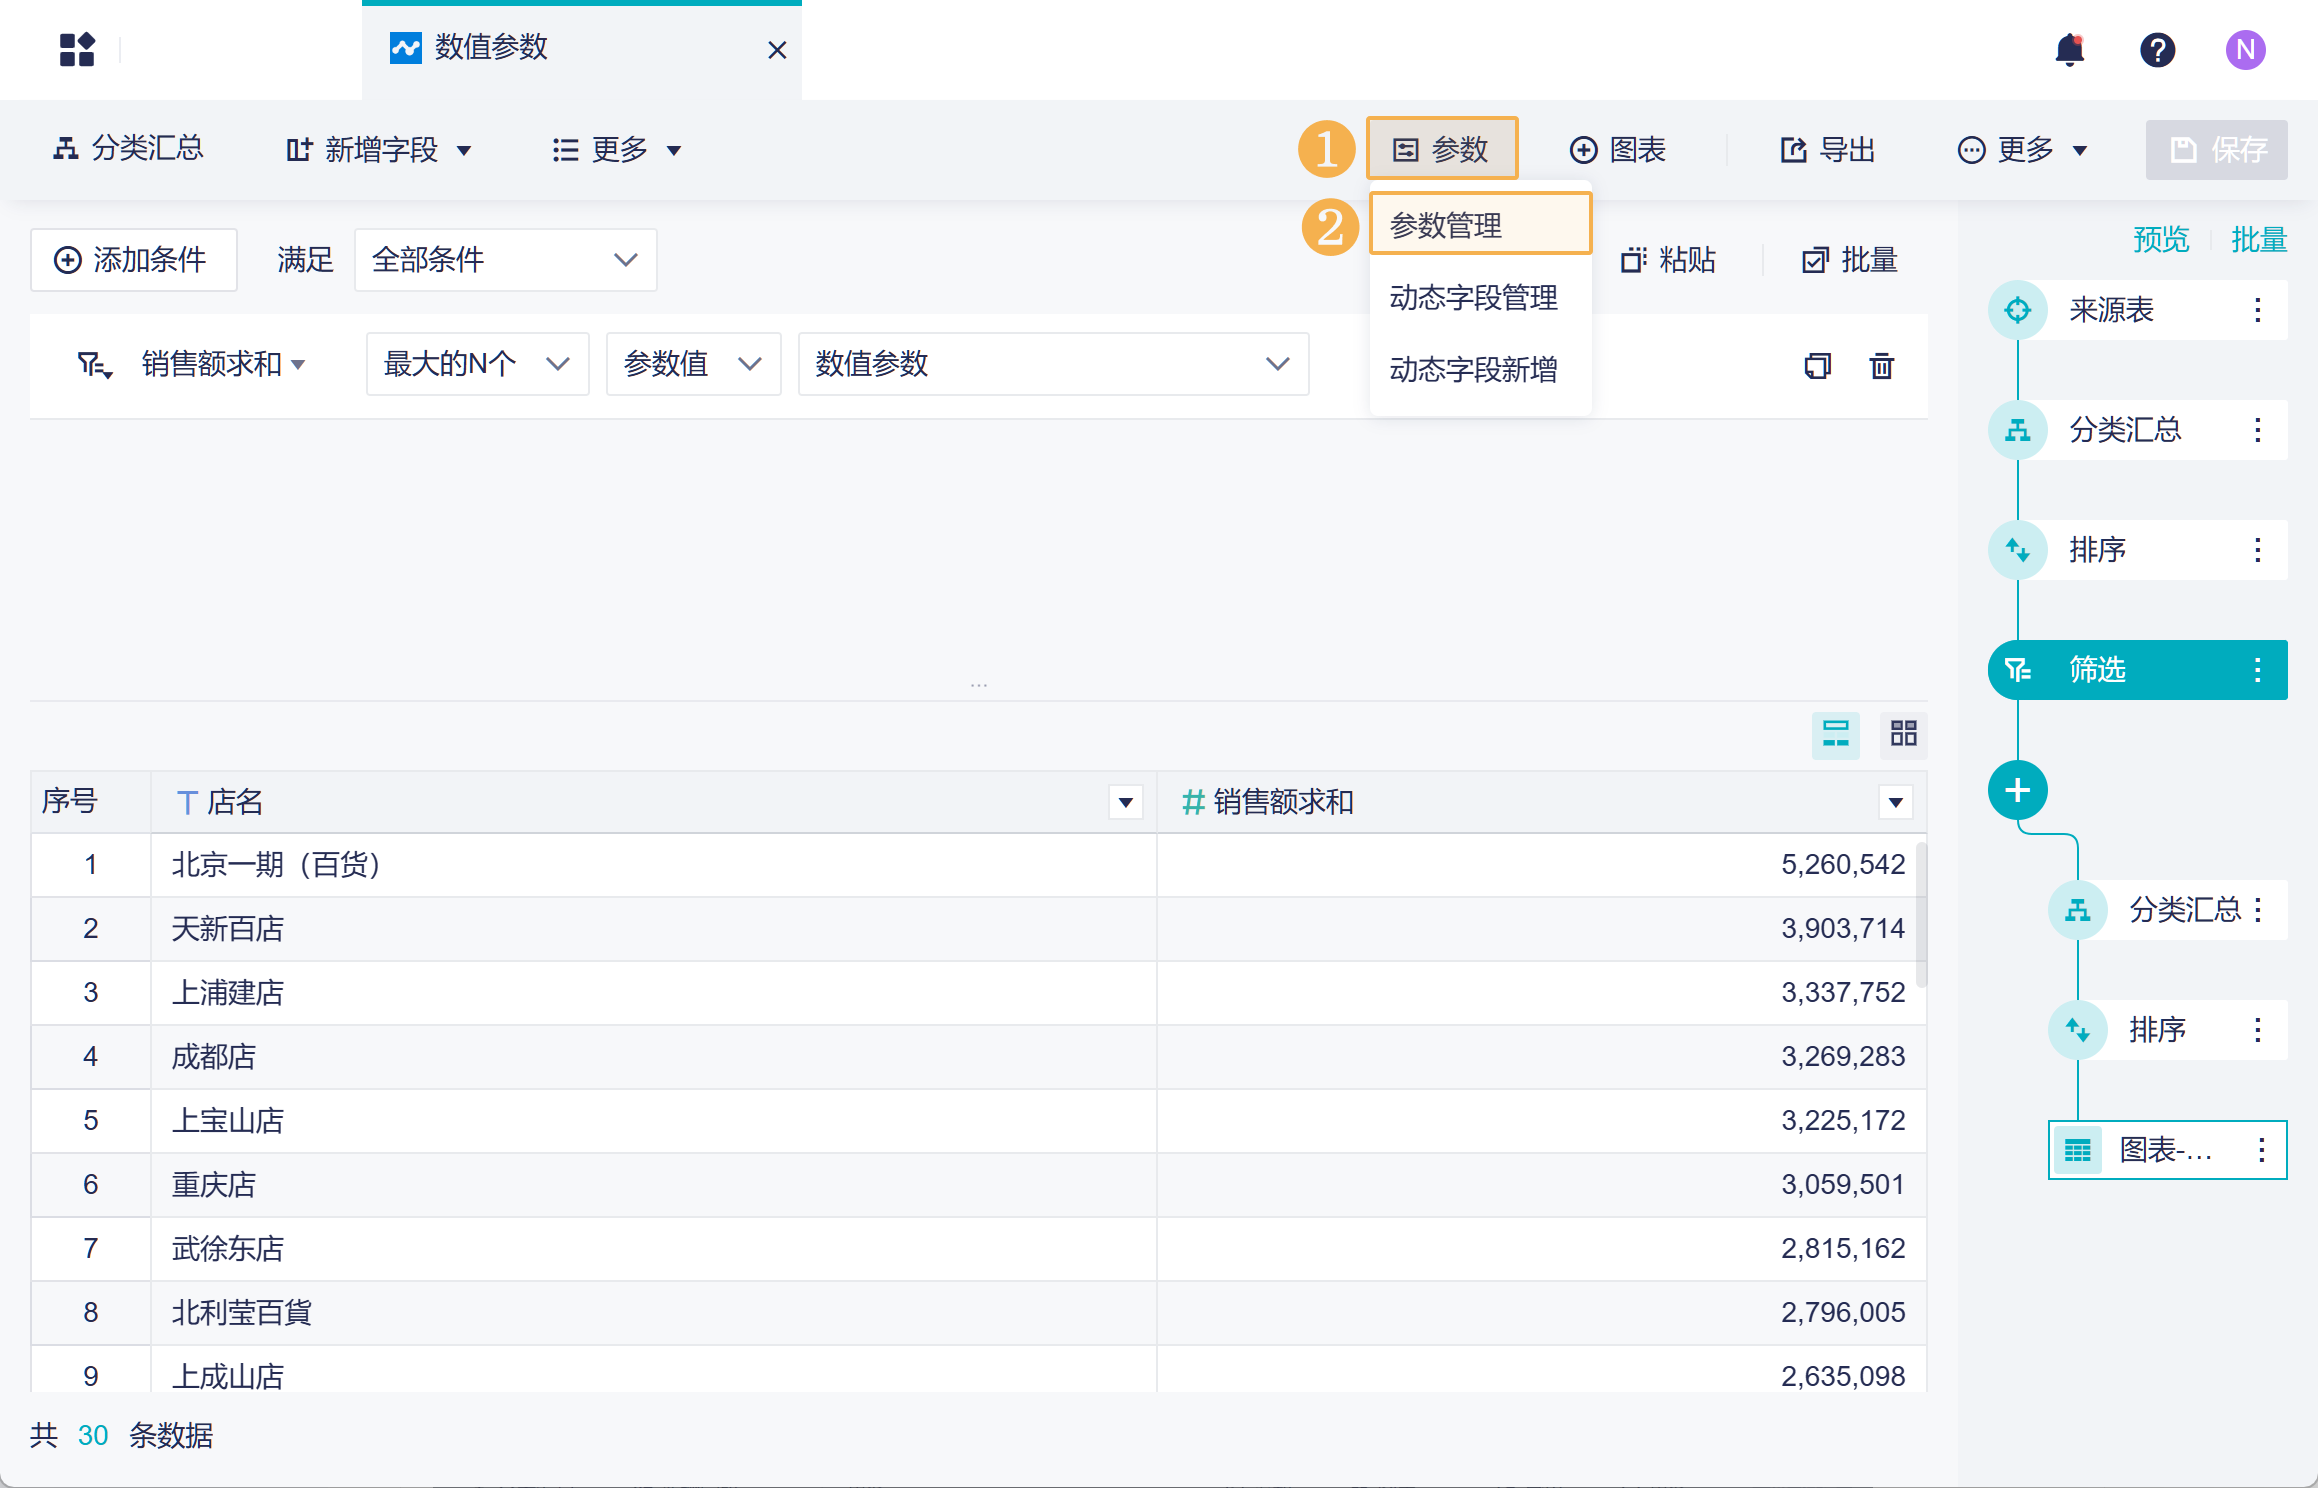2318x1488 pixels.
Task: Toggle 批量 mode in the filter toolbar
Action: (1849, 260)
